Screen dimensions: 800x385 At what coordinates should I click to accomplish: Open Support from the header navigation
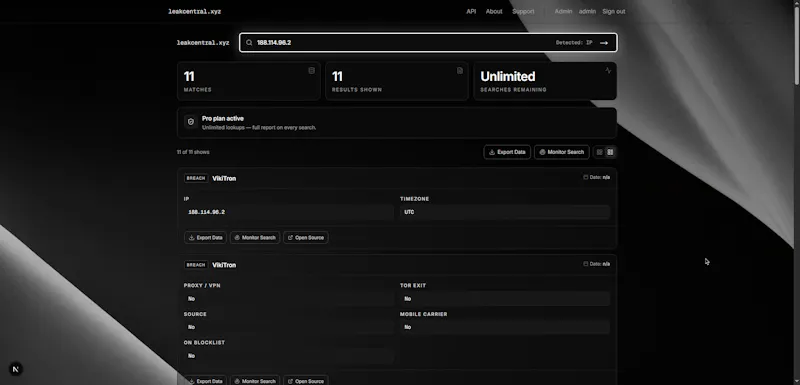[x=523, y=11]
